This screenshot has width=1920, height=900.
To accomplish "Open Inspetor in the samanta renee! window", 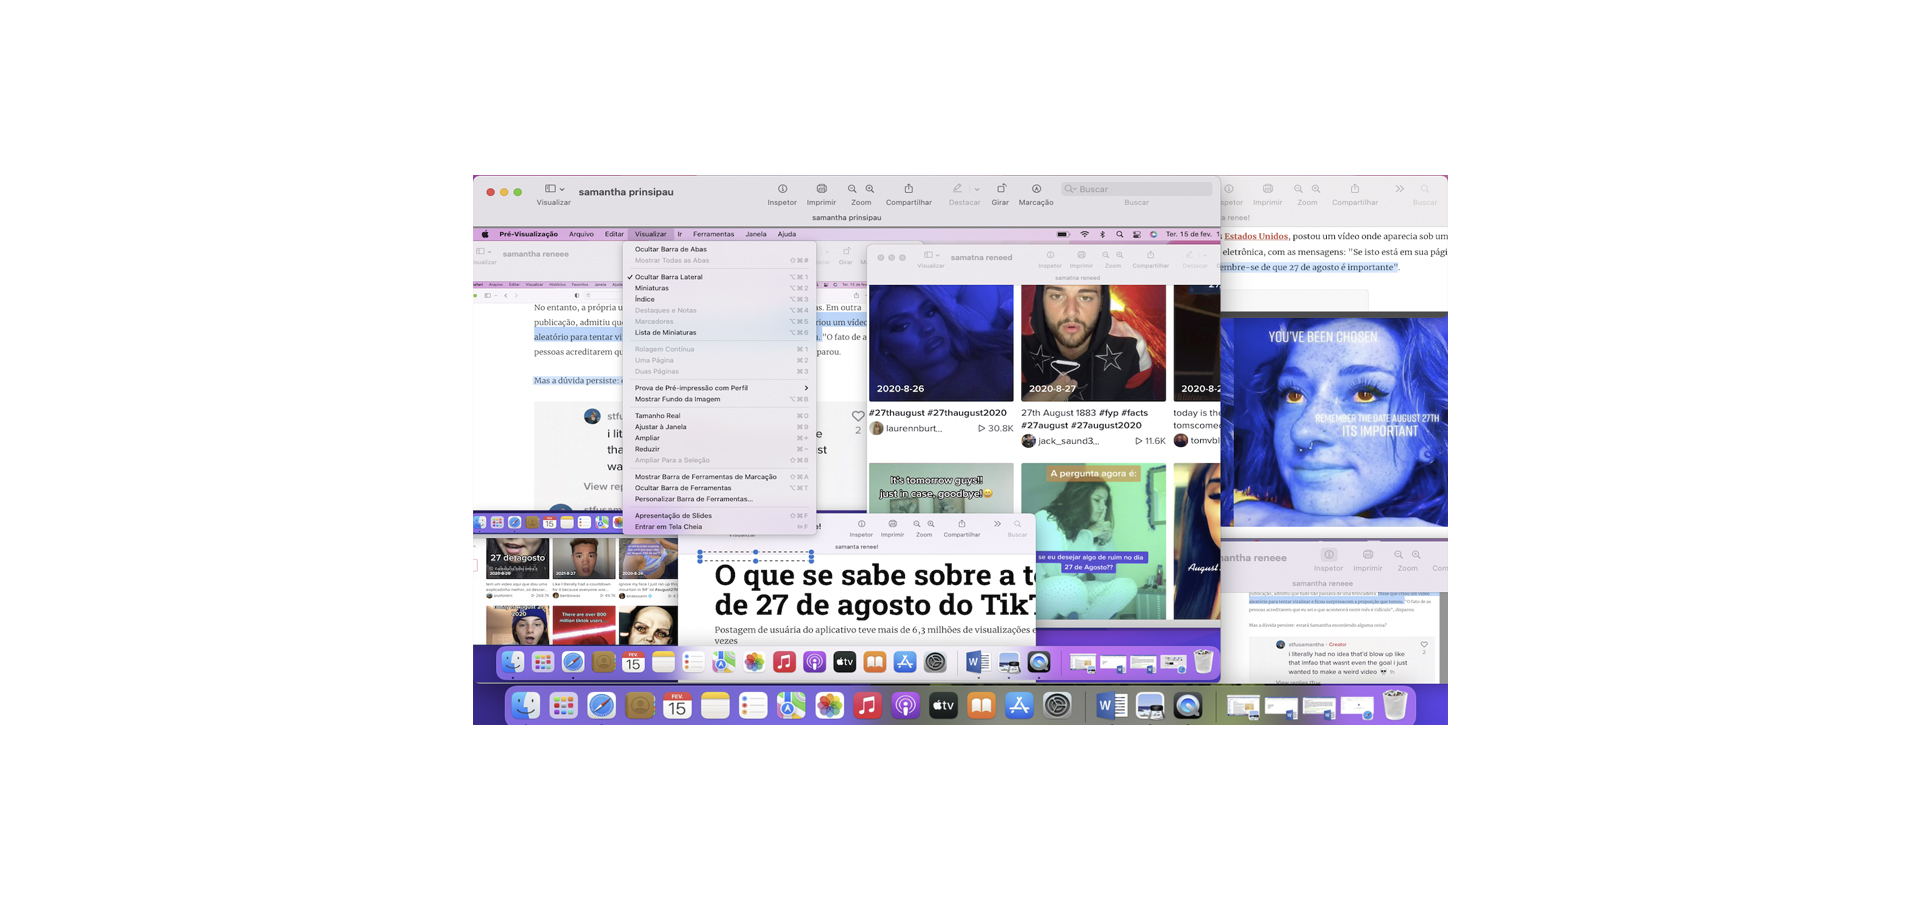I will (x=861, y=524).
